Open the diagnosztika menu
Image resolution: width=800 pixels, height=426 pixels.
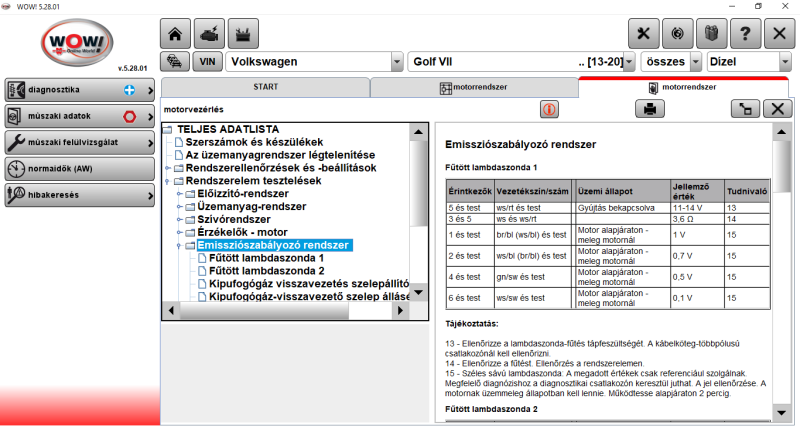[x=80, y=90]
